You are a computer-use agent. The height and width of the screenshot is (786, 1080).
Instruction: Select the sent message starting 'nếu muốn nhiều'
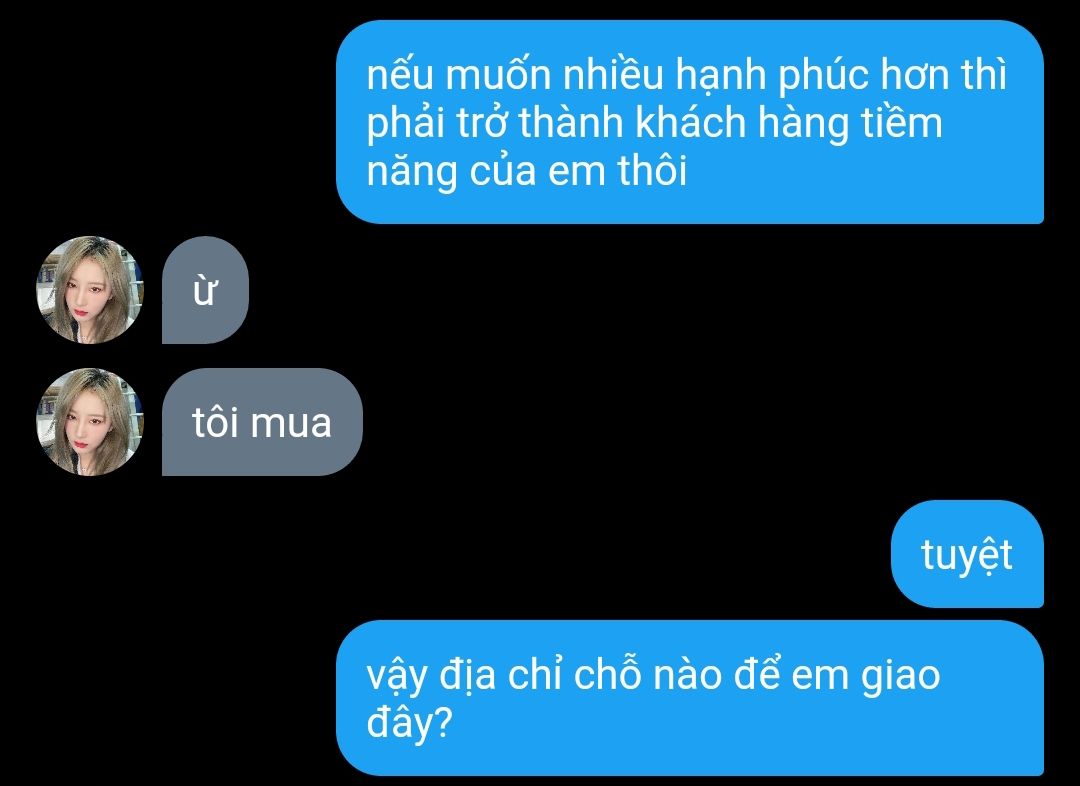tap(690, 122)
